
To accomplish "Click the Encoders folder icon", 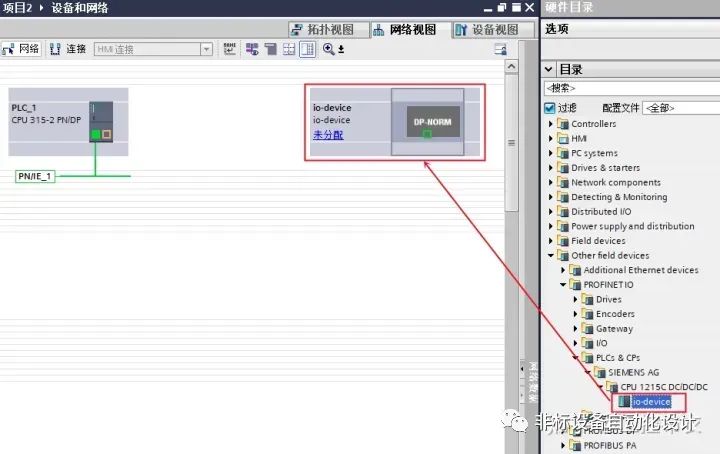I will pyautogui.click(x=588, y=314).
